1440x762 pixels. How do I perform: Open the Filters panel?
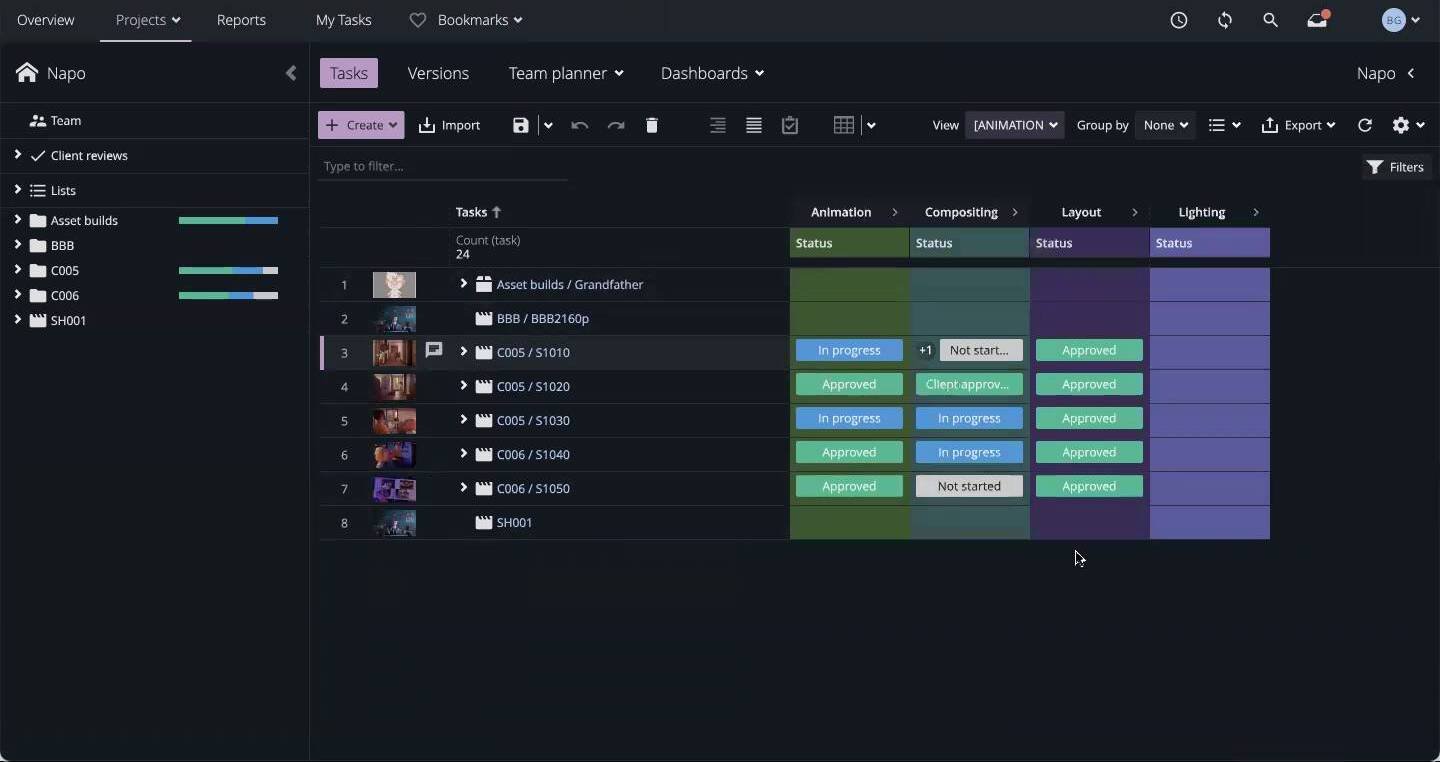[1396, 167]
